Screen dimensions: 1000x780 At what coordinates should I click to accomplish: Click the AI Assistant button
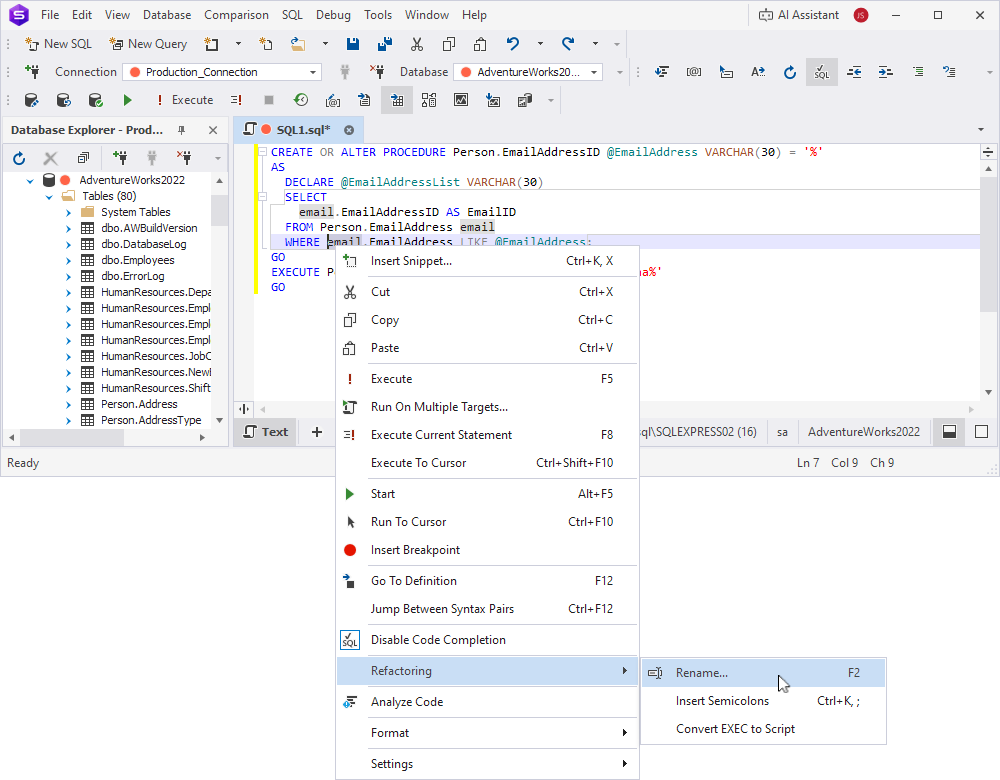(798, 15)
